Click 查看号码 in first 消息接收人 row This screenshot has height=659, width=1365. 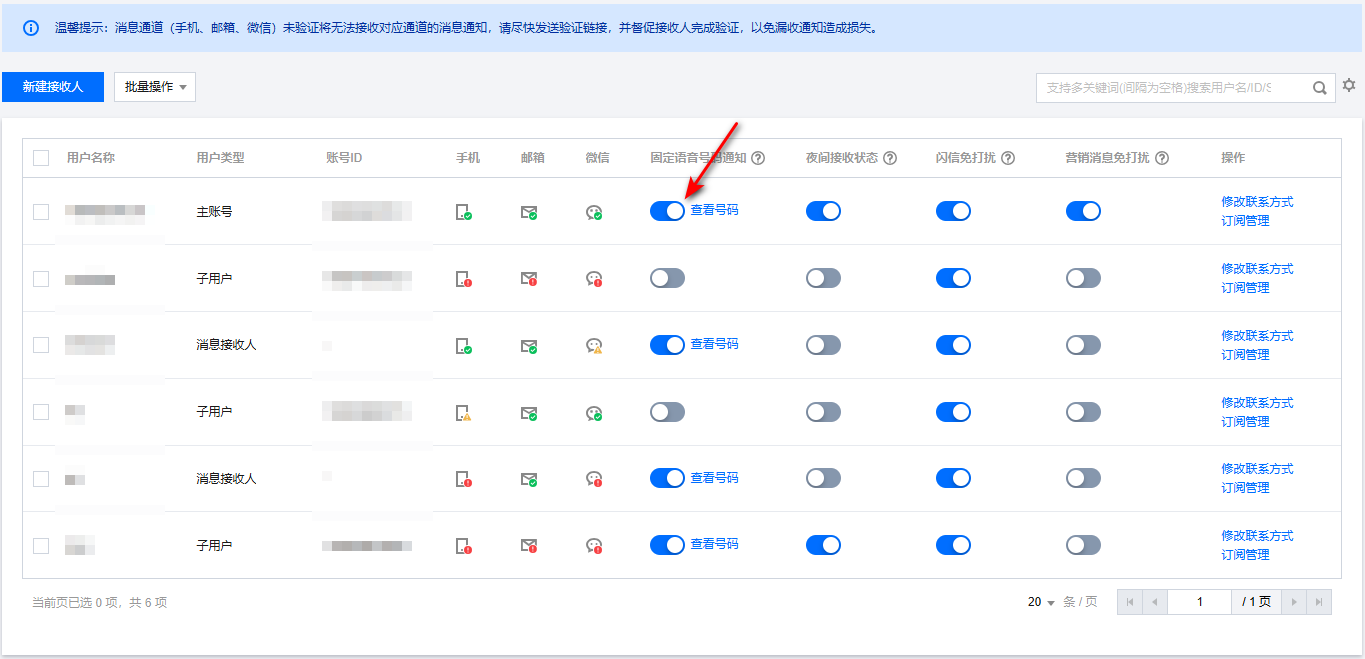[x=714, y=344]
